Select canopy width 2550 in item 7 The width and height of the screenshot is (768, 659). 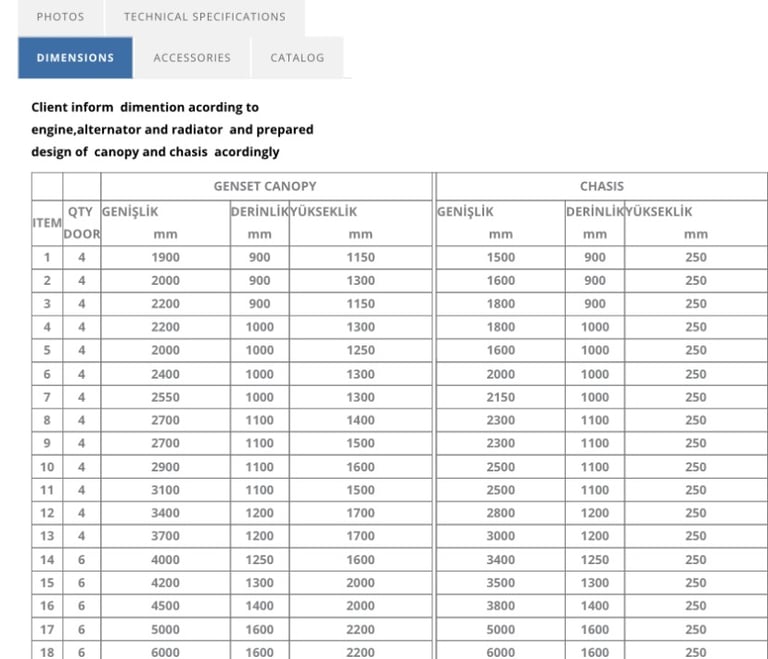(x=166, y=397)
